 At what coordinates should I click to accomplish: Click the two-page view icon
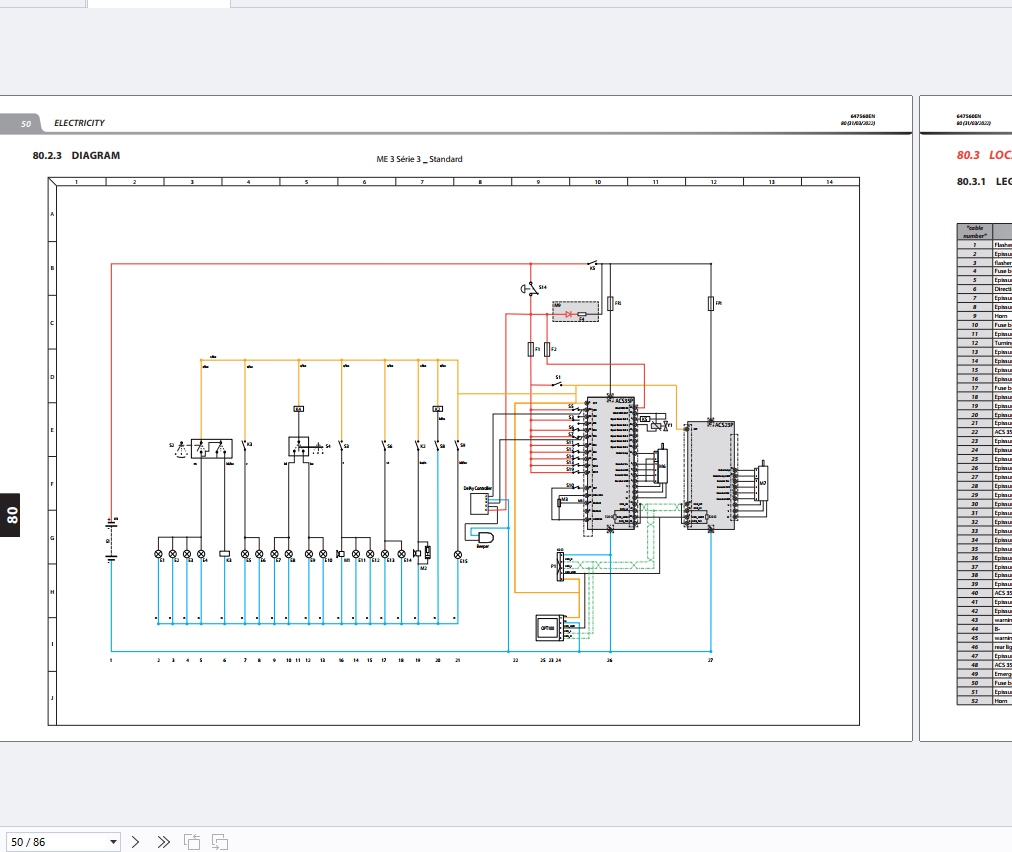pyautogui.click(x=219, y=842)
